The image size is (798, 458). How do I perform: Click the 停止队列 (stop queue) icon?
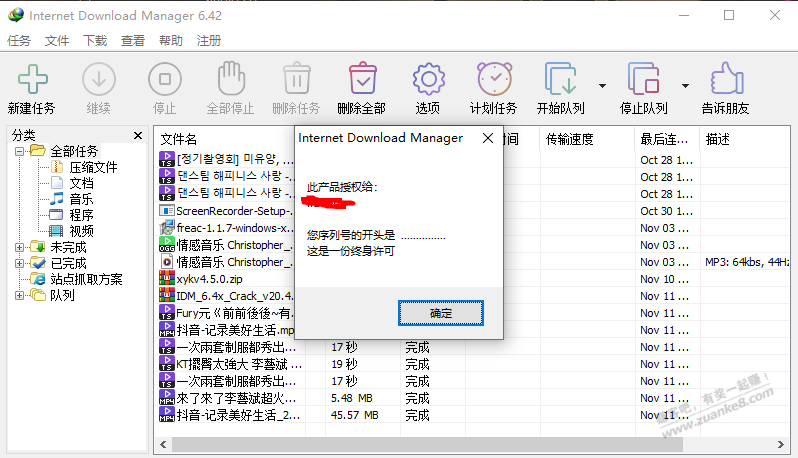642,79
